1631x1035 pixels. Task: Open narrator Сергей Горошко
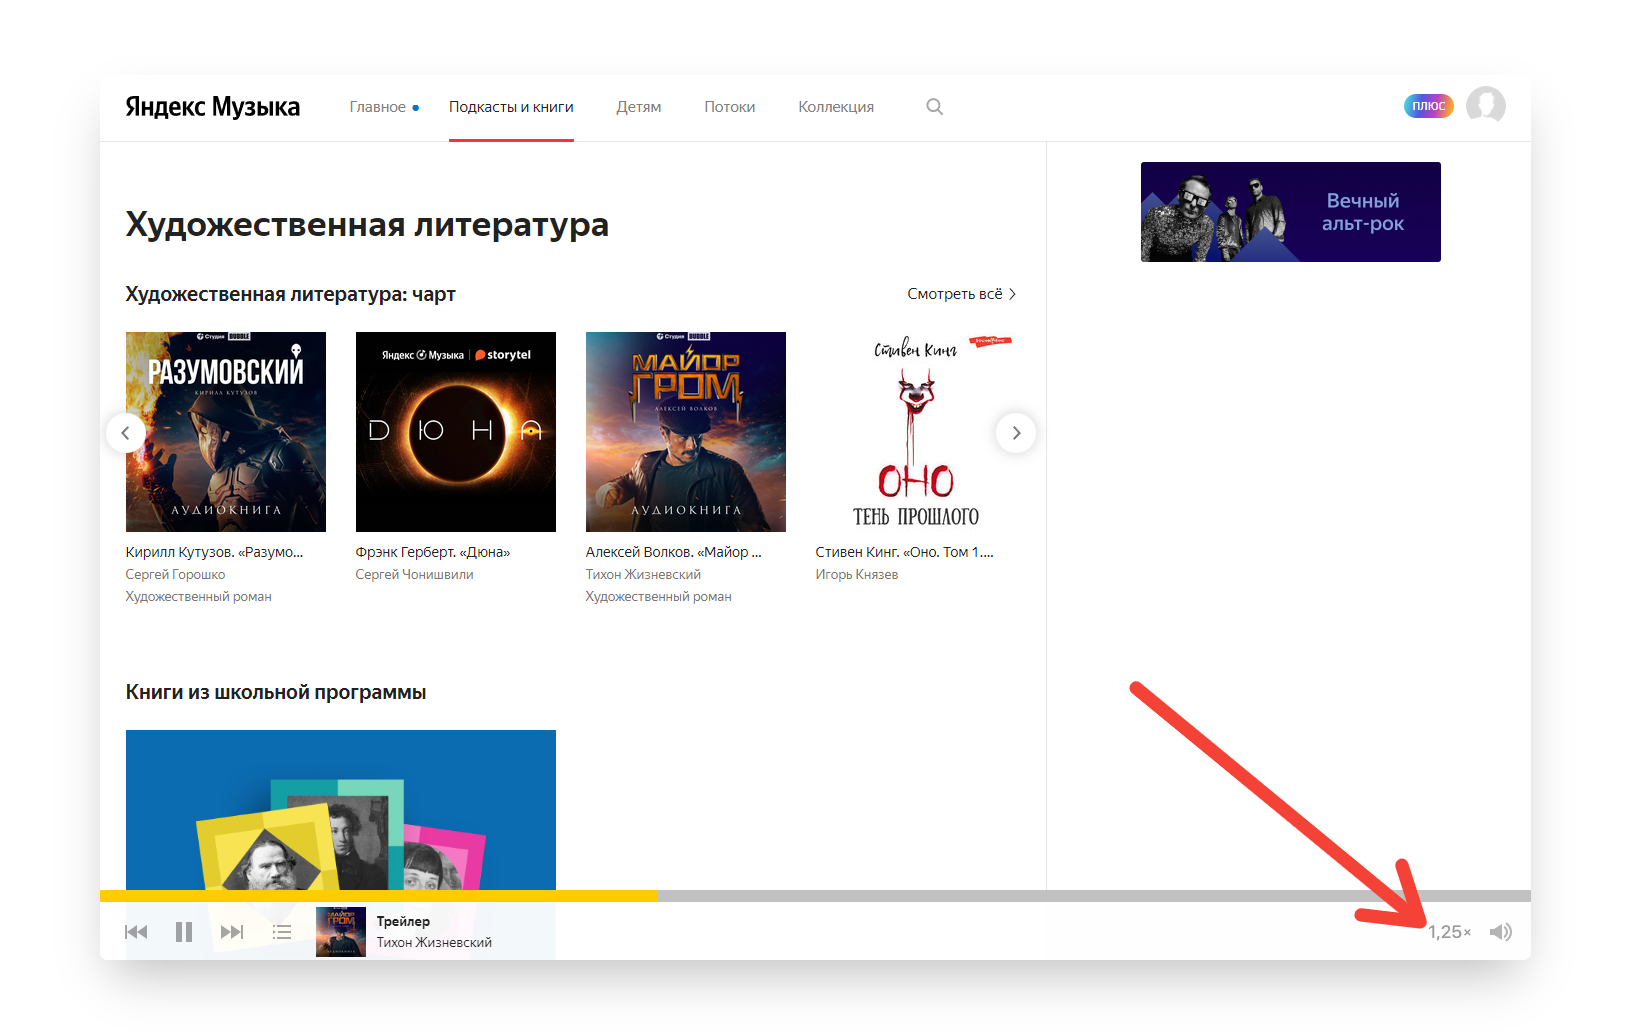click(175, 574)
